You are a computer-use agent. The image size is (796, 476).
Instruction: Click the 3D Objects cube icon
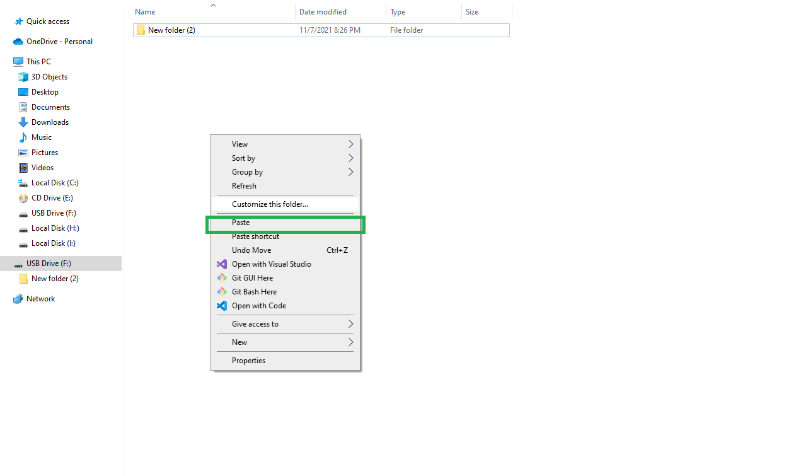pyautogui.click(x=23, y=77)
